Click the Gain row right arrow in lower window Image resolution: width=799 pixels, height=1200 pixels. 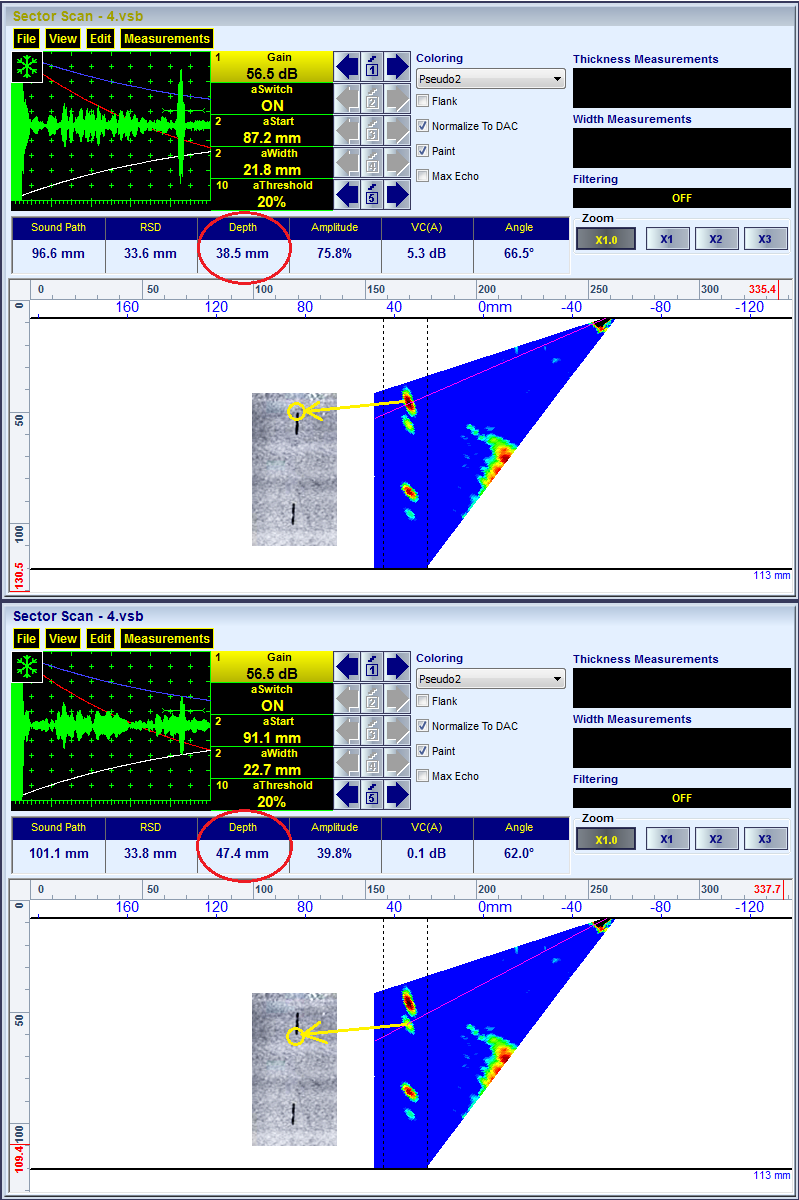point(398,667)
